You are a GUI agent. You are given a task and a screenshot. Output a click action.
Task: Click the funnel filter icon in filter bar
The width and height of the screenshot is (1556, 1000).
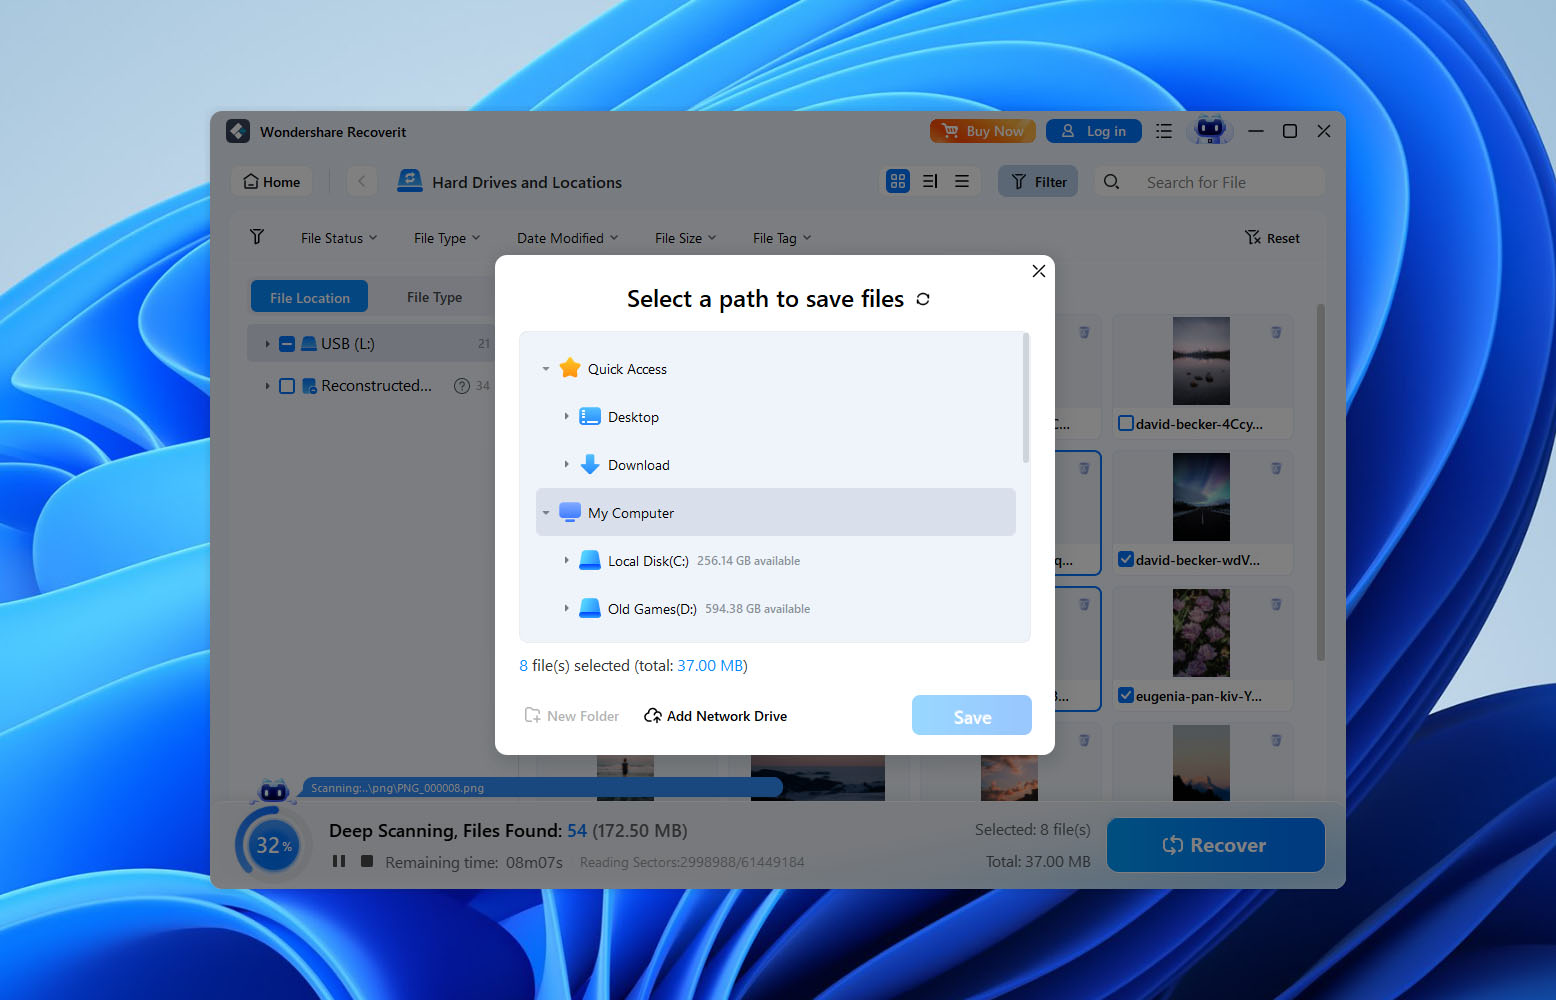tap(257, 237)
